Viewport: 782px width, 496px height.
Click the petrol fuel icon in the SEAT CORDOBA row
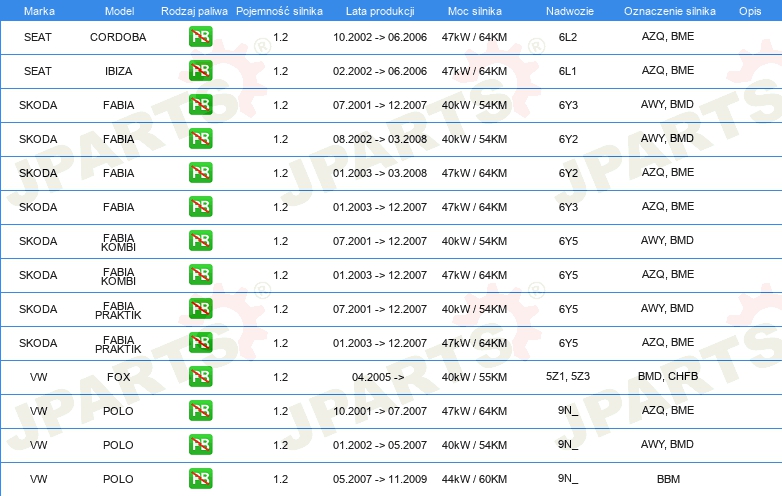click(200, 38)
